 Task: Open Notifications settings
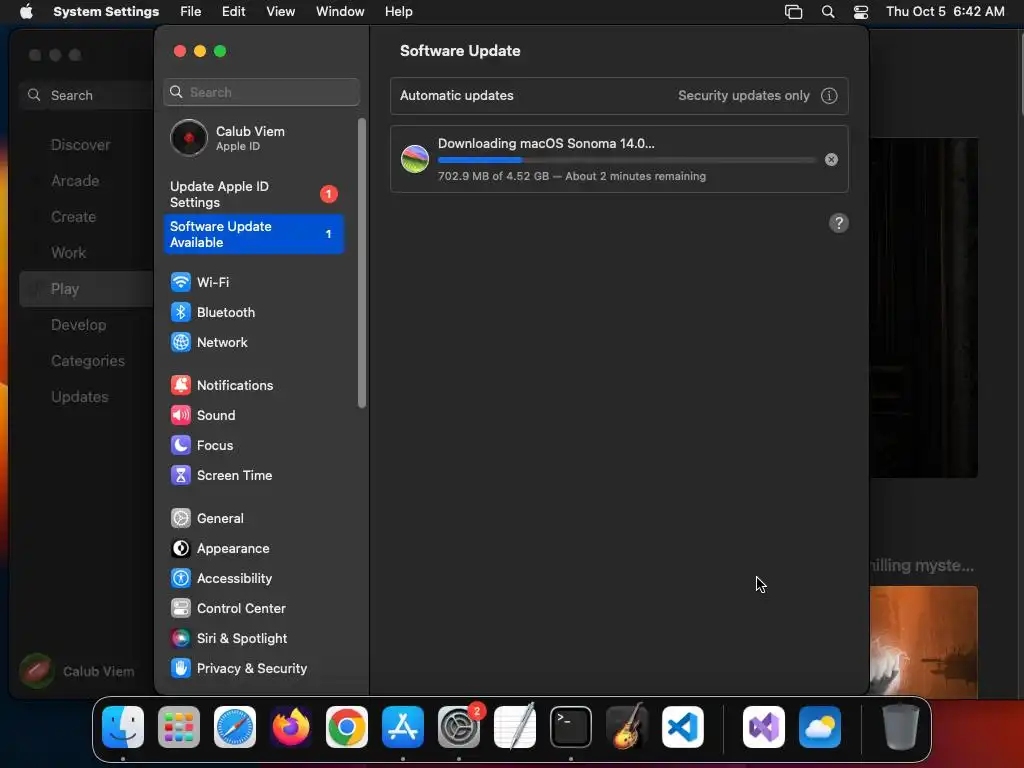(253, 385)
